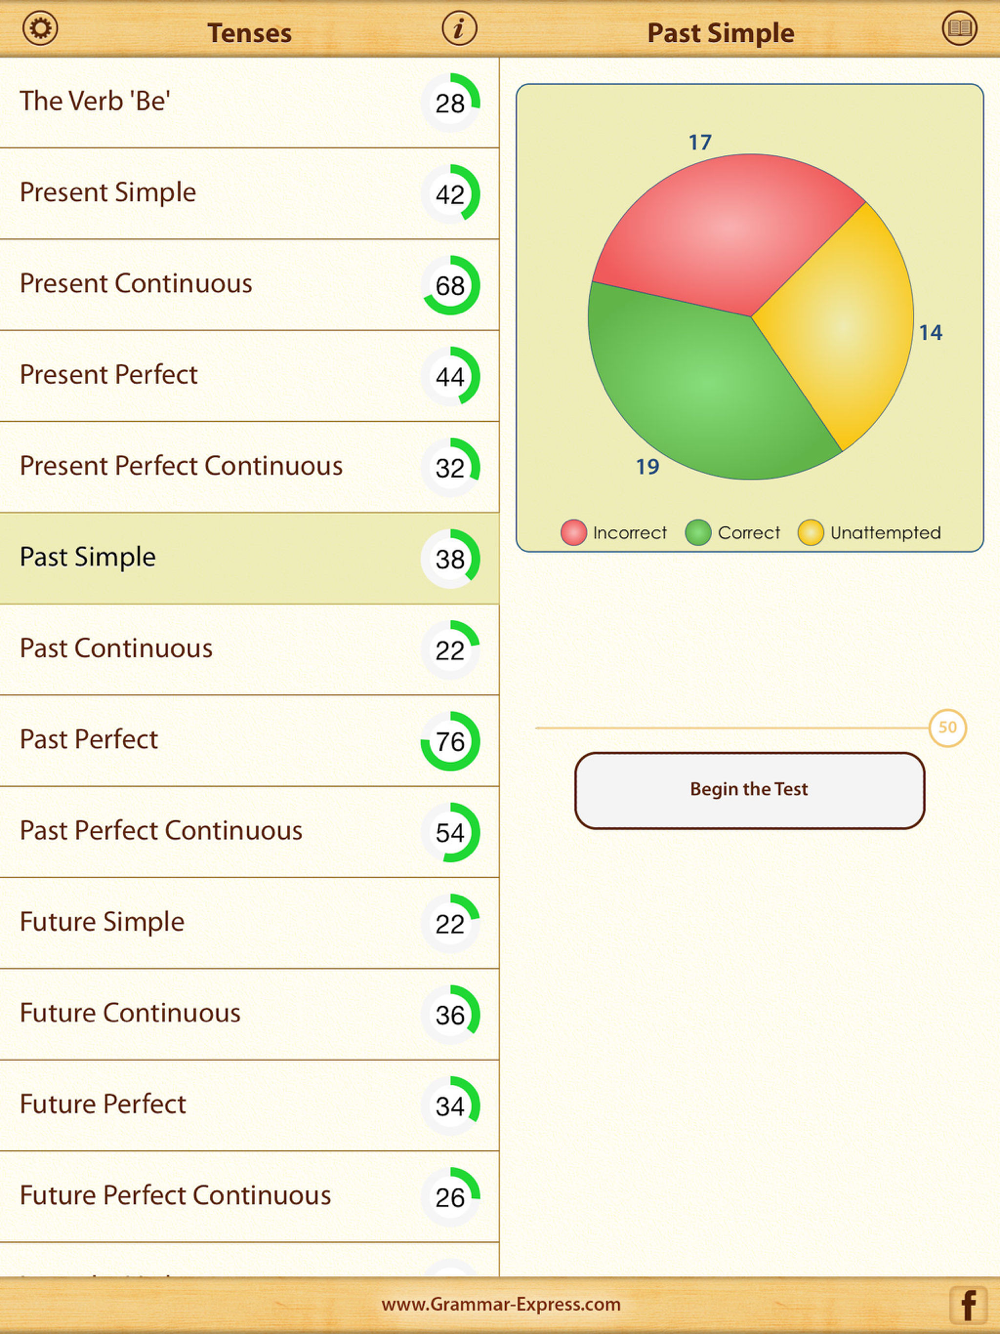
Task: Select the Present Simple tense
Action: pos(249,194)
